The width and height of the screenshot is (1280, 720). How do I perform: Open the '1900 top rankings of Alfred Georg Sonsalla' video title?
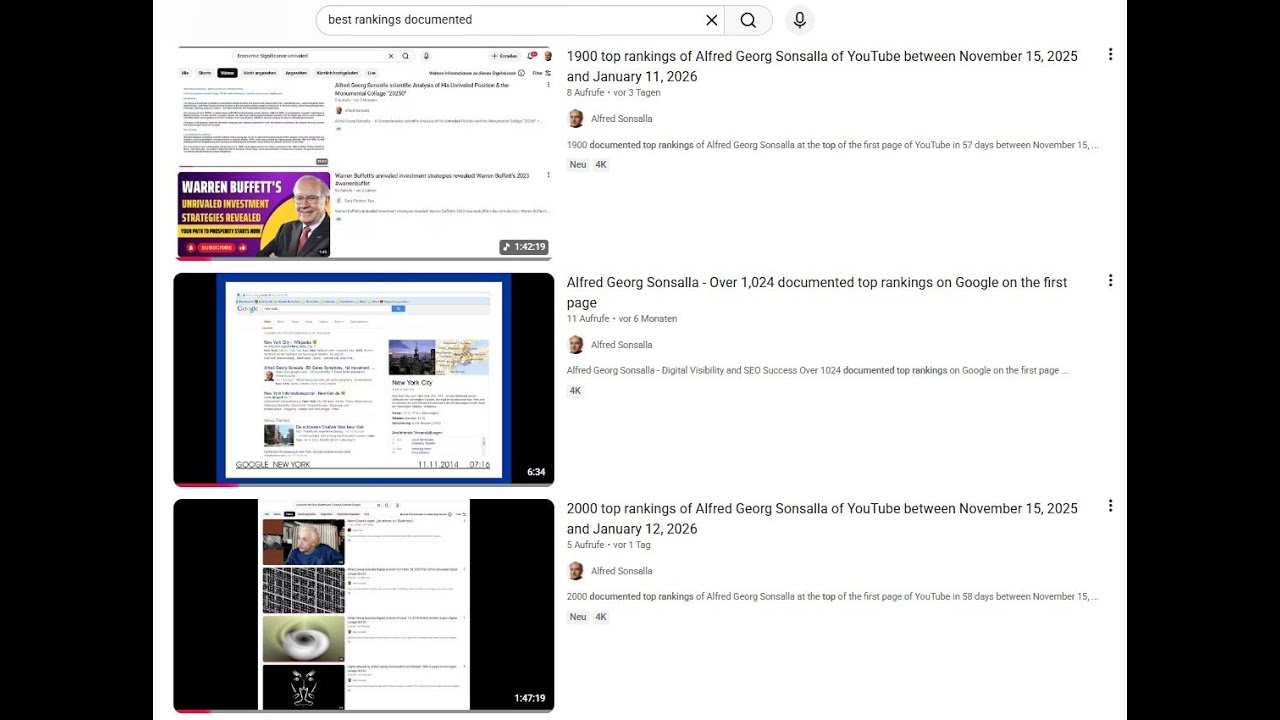point(822,66)
